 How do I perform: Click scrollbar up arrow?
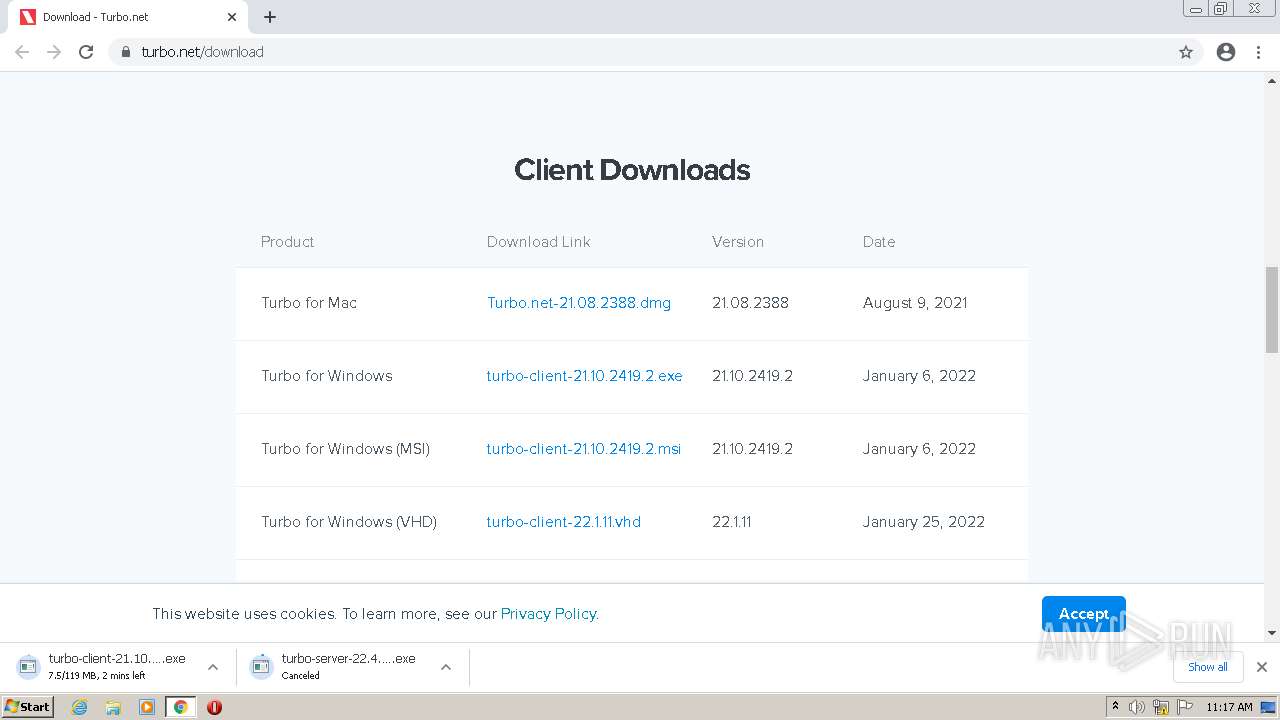click(1272, 81)
